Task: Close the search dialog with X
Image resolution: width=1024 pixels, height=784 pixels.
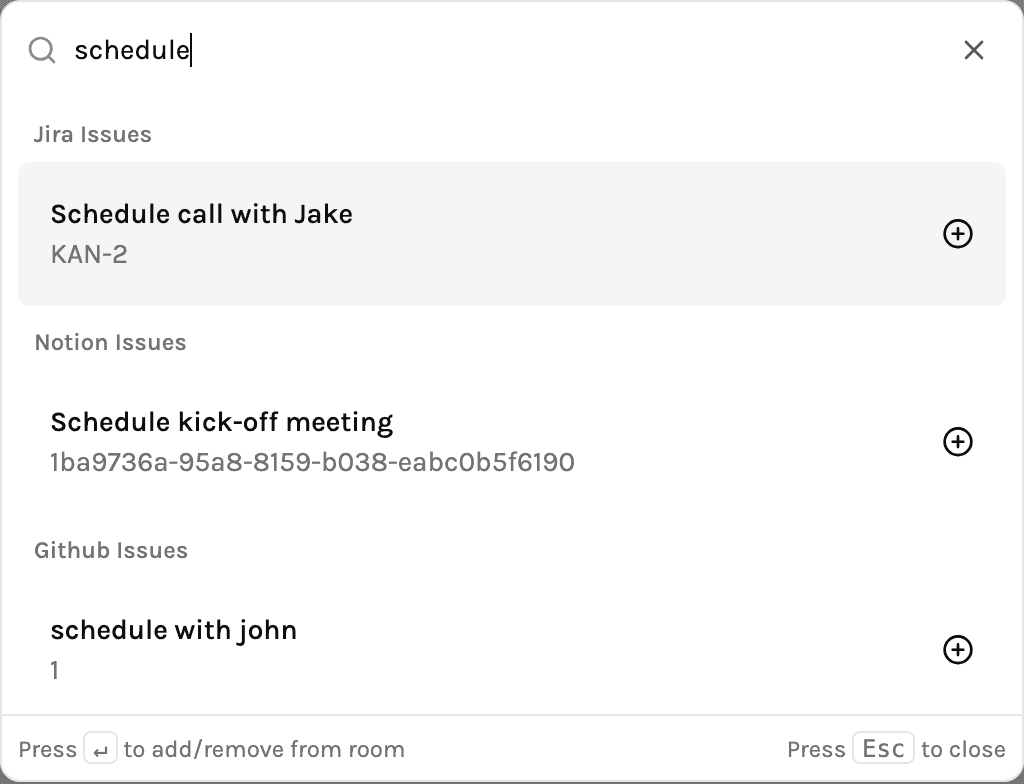Action: click(x=974, y=50)
